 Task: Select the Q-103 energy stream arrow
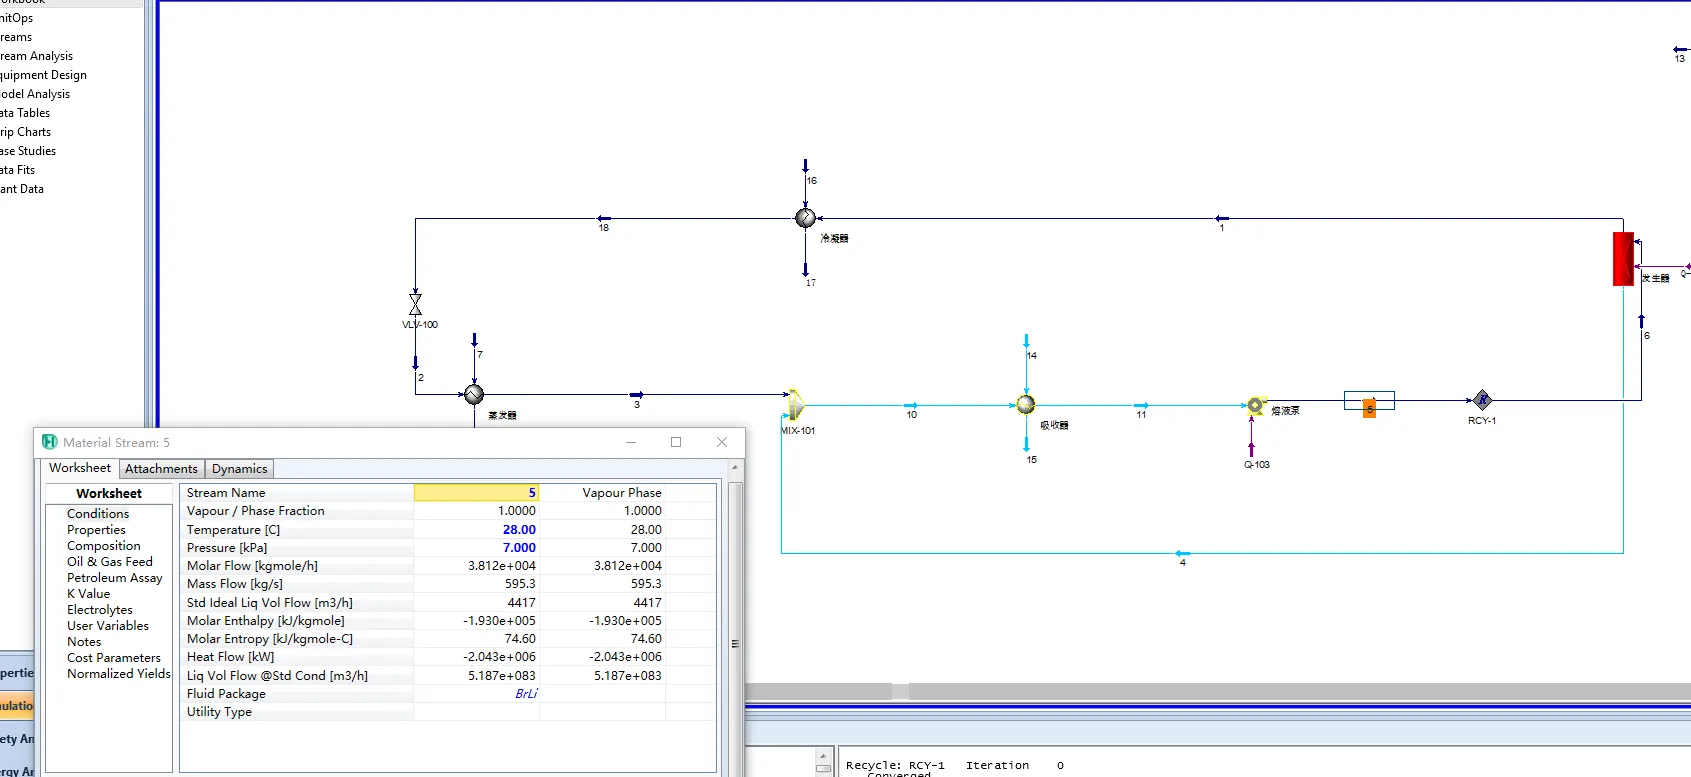pos(1251,450)
